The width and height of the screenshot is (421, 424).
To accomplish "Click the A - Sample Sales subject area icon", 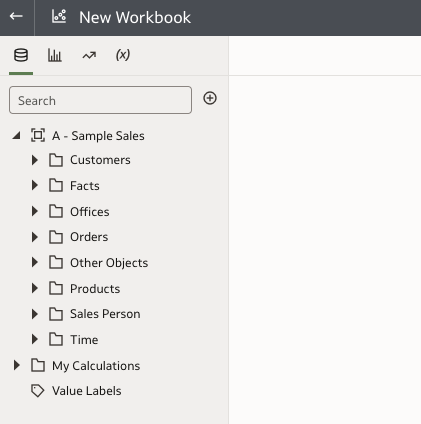I will click(x=38, y=135).
